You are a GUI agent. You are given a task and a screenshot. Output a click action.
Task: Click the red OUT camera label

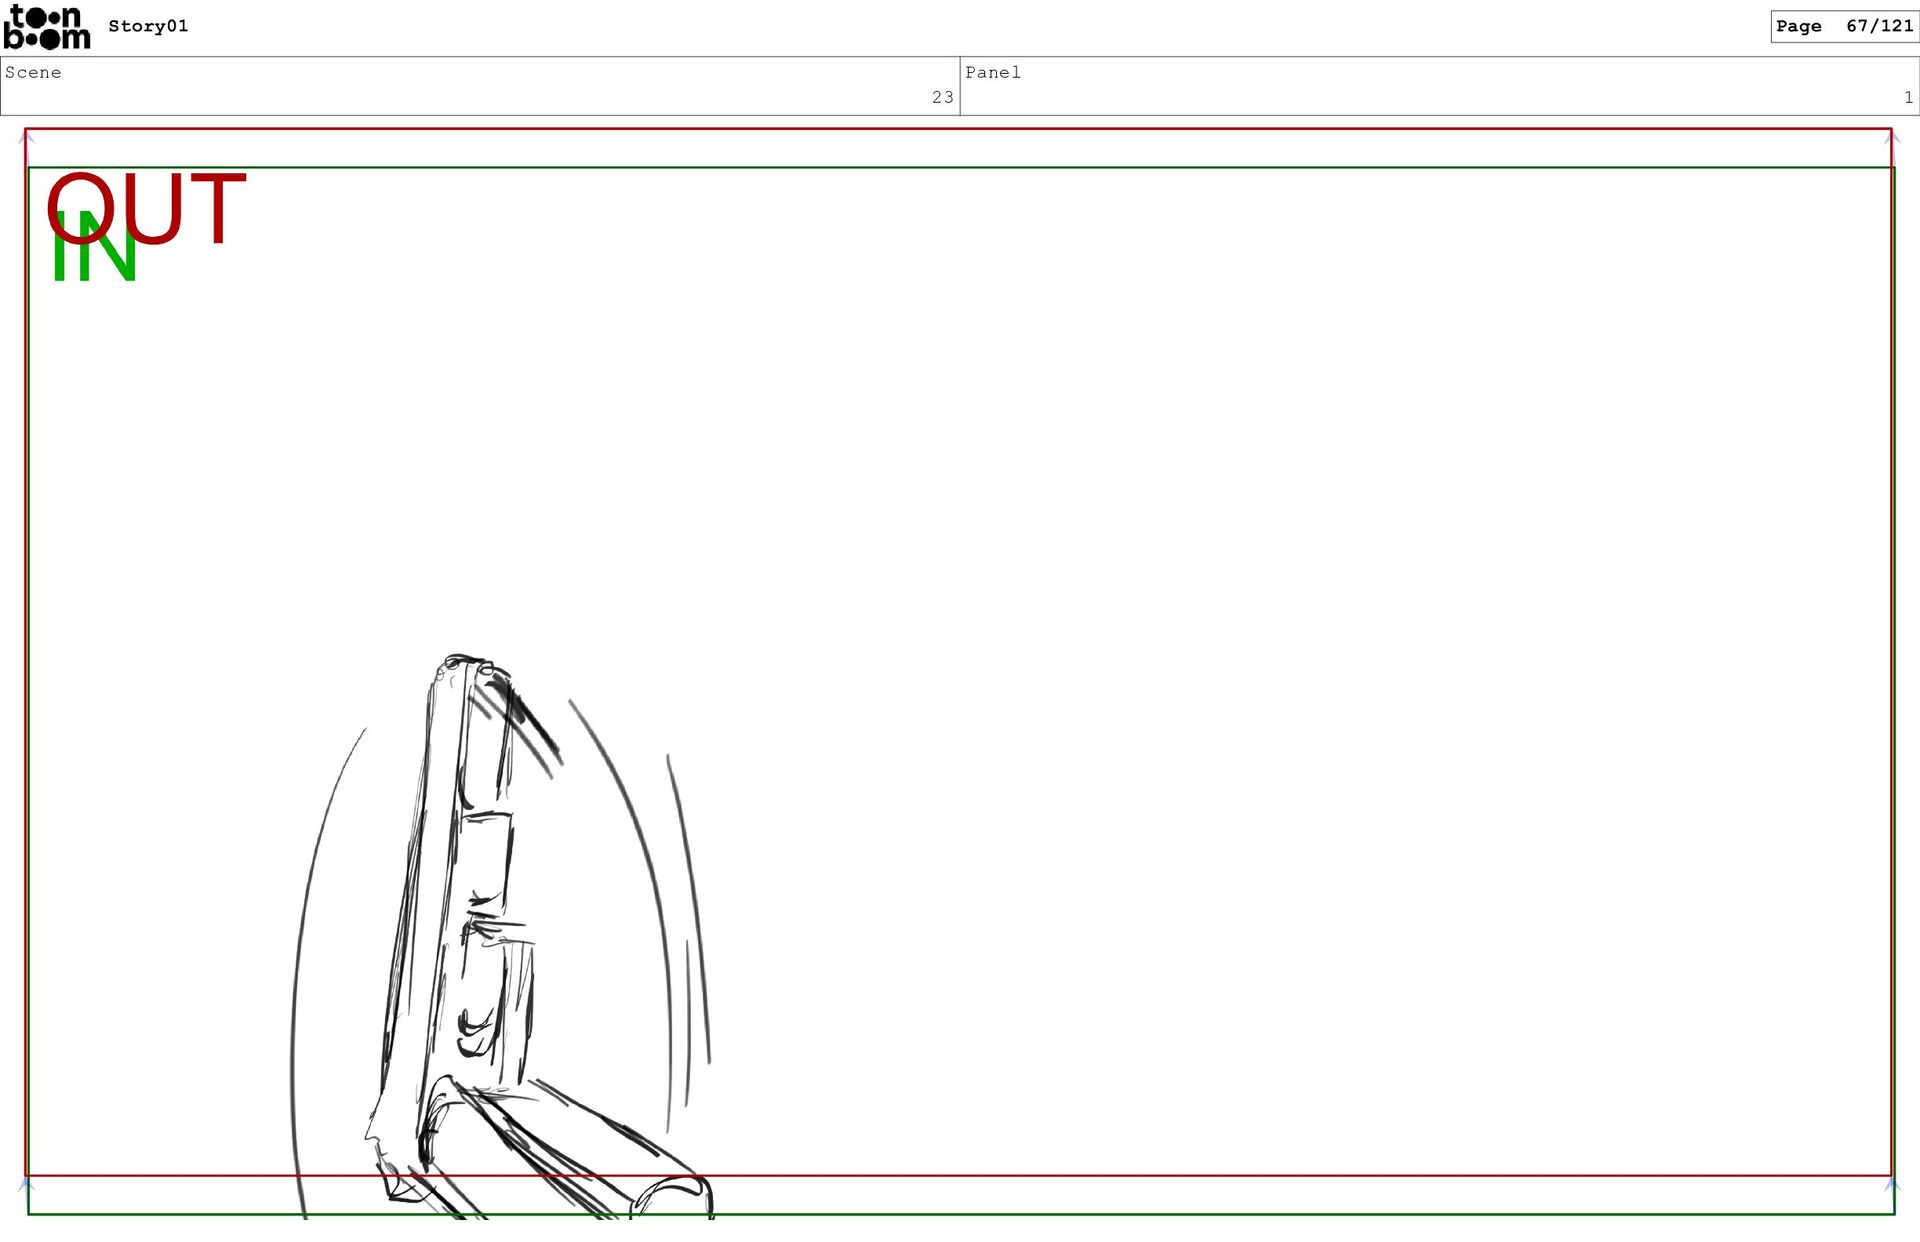(x=147, y=208)
